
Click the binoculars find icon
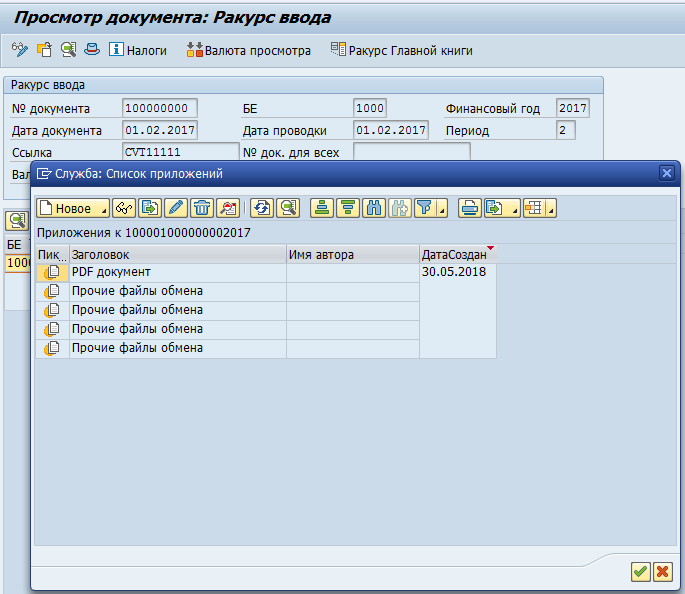[x=374, y=208]
